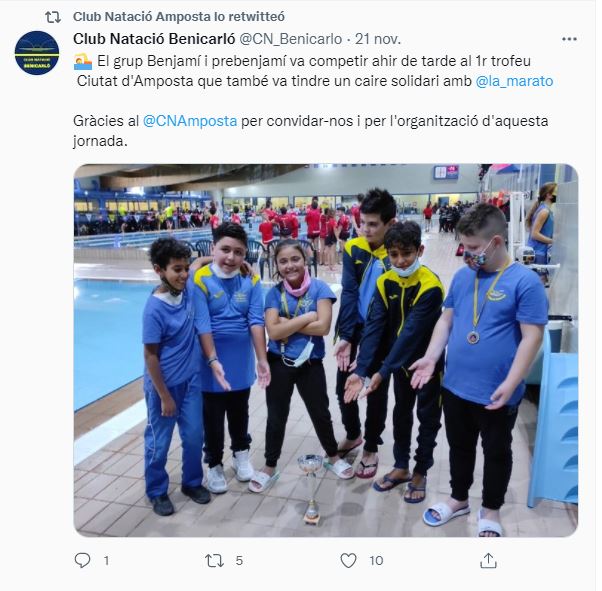Viewport: 602px width, 591px height.
Task: Follow the @la_marato mention link
Action: 514,81
